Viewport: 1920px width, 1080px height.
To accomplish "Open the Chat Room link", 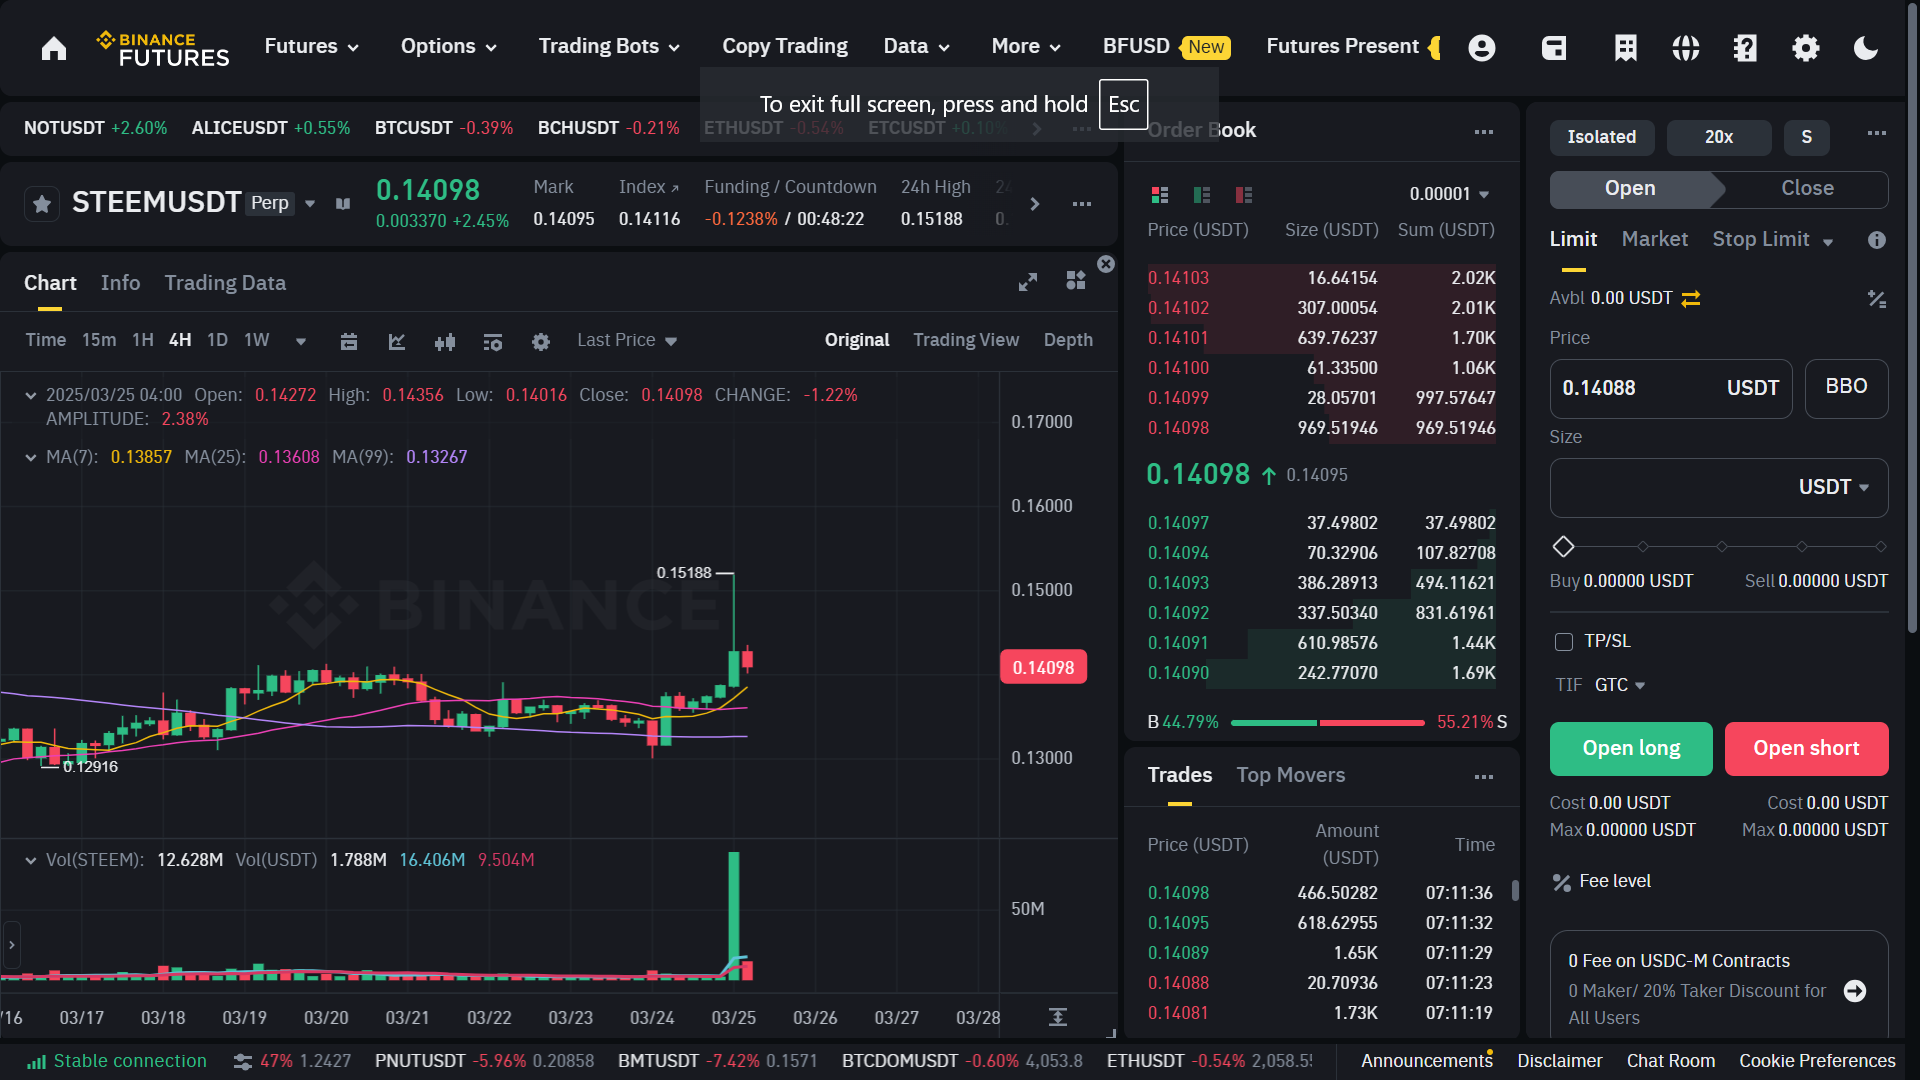I will pyautogui.click(x=1670, y=1061).
